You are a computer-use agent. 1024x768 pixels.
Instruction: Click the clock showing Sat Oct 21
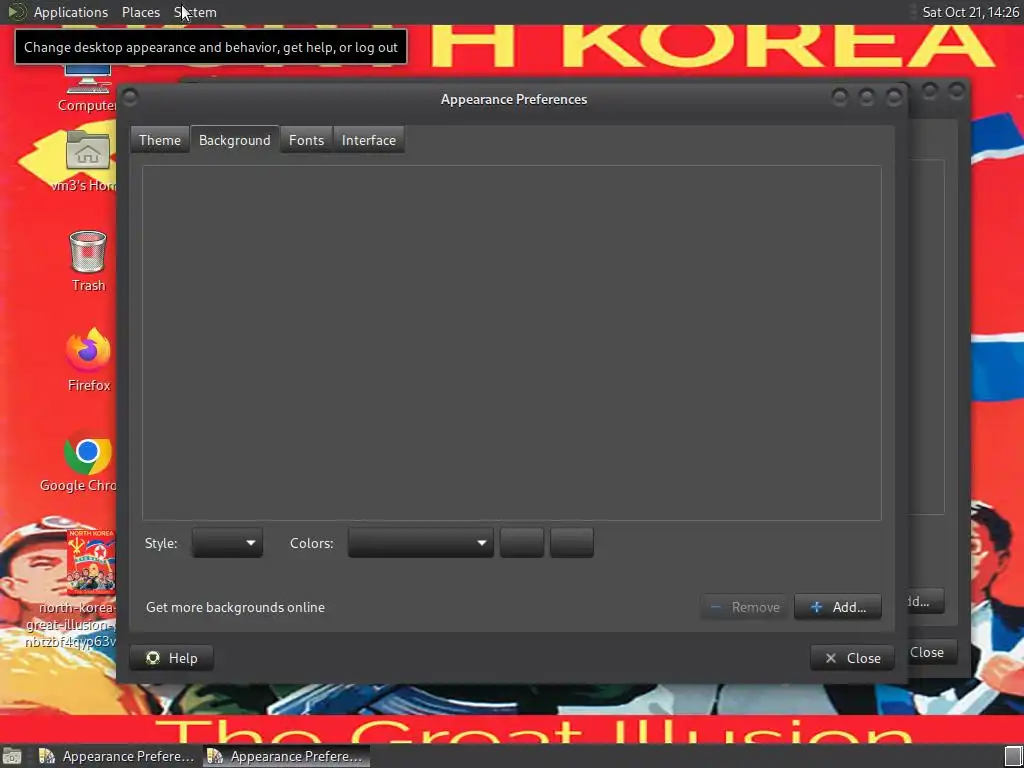970,12
